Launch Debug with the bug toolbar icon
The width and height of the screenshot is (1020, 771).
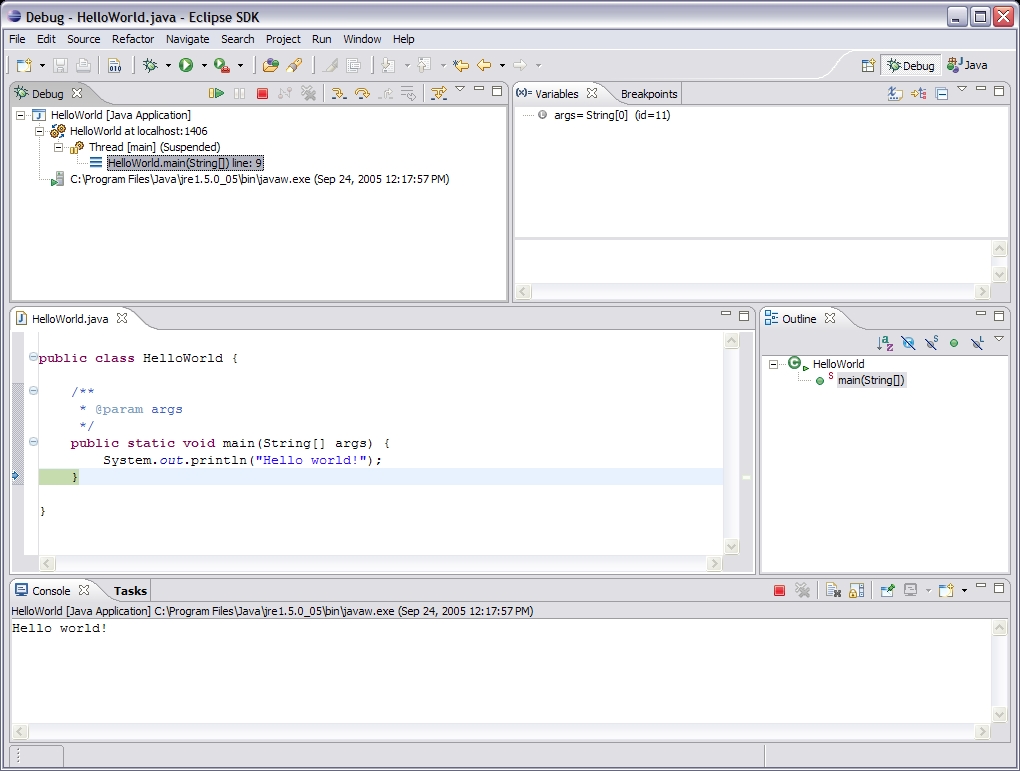[150, 65]
